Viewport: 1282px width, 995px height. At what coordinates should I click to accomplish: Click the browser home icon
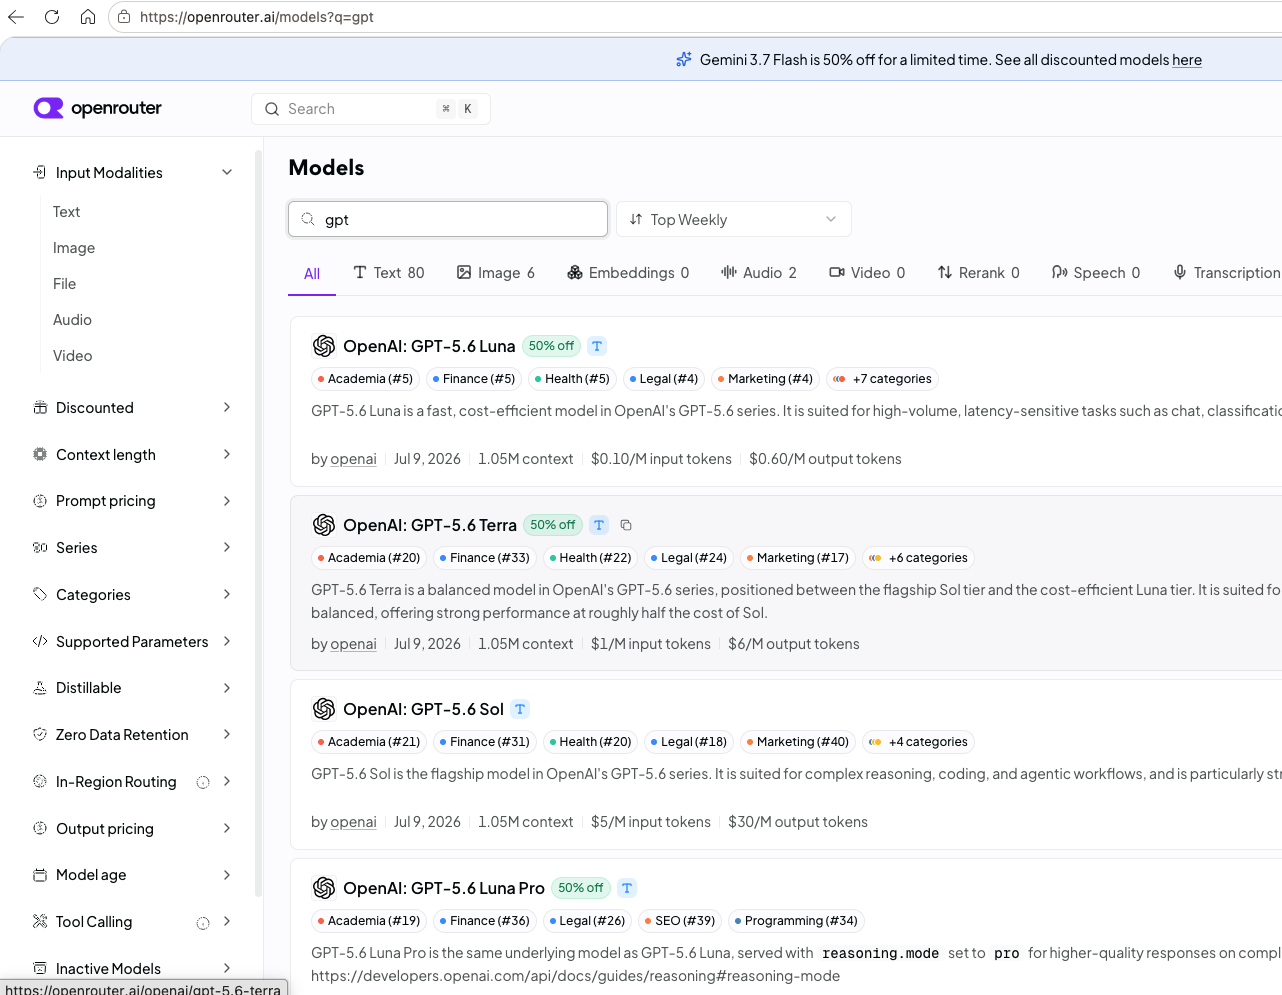point(88,17)
